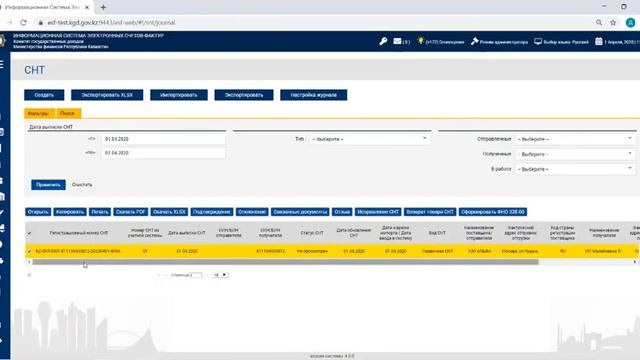Open the hamburger menu in the sidebar
640x360 pixels.
coord(2,64)
